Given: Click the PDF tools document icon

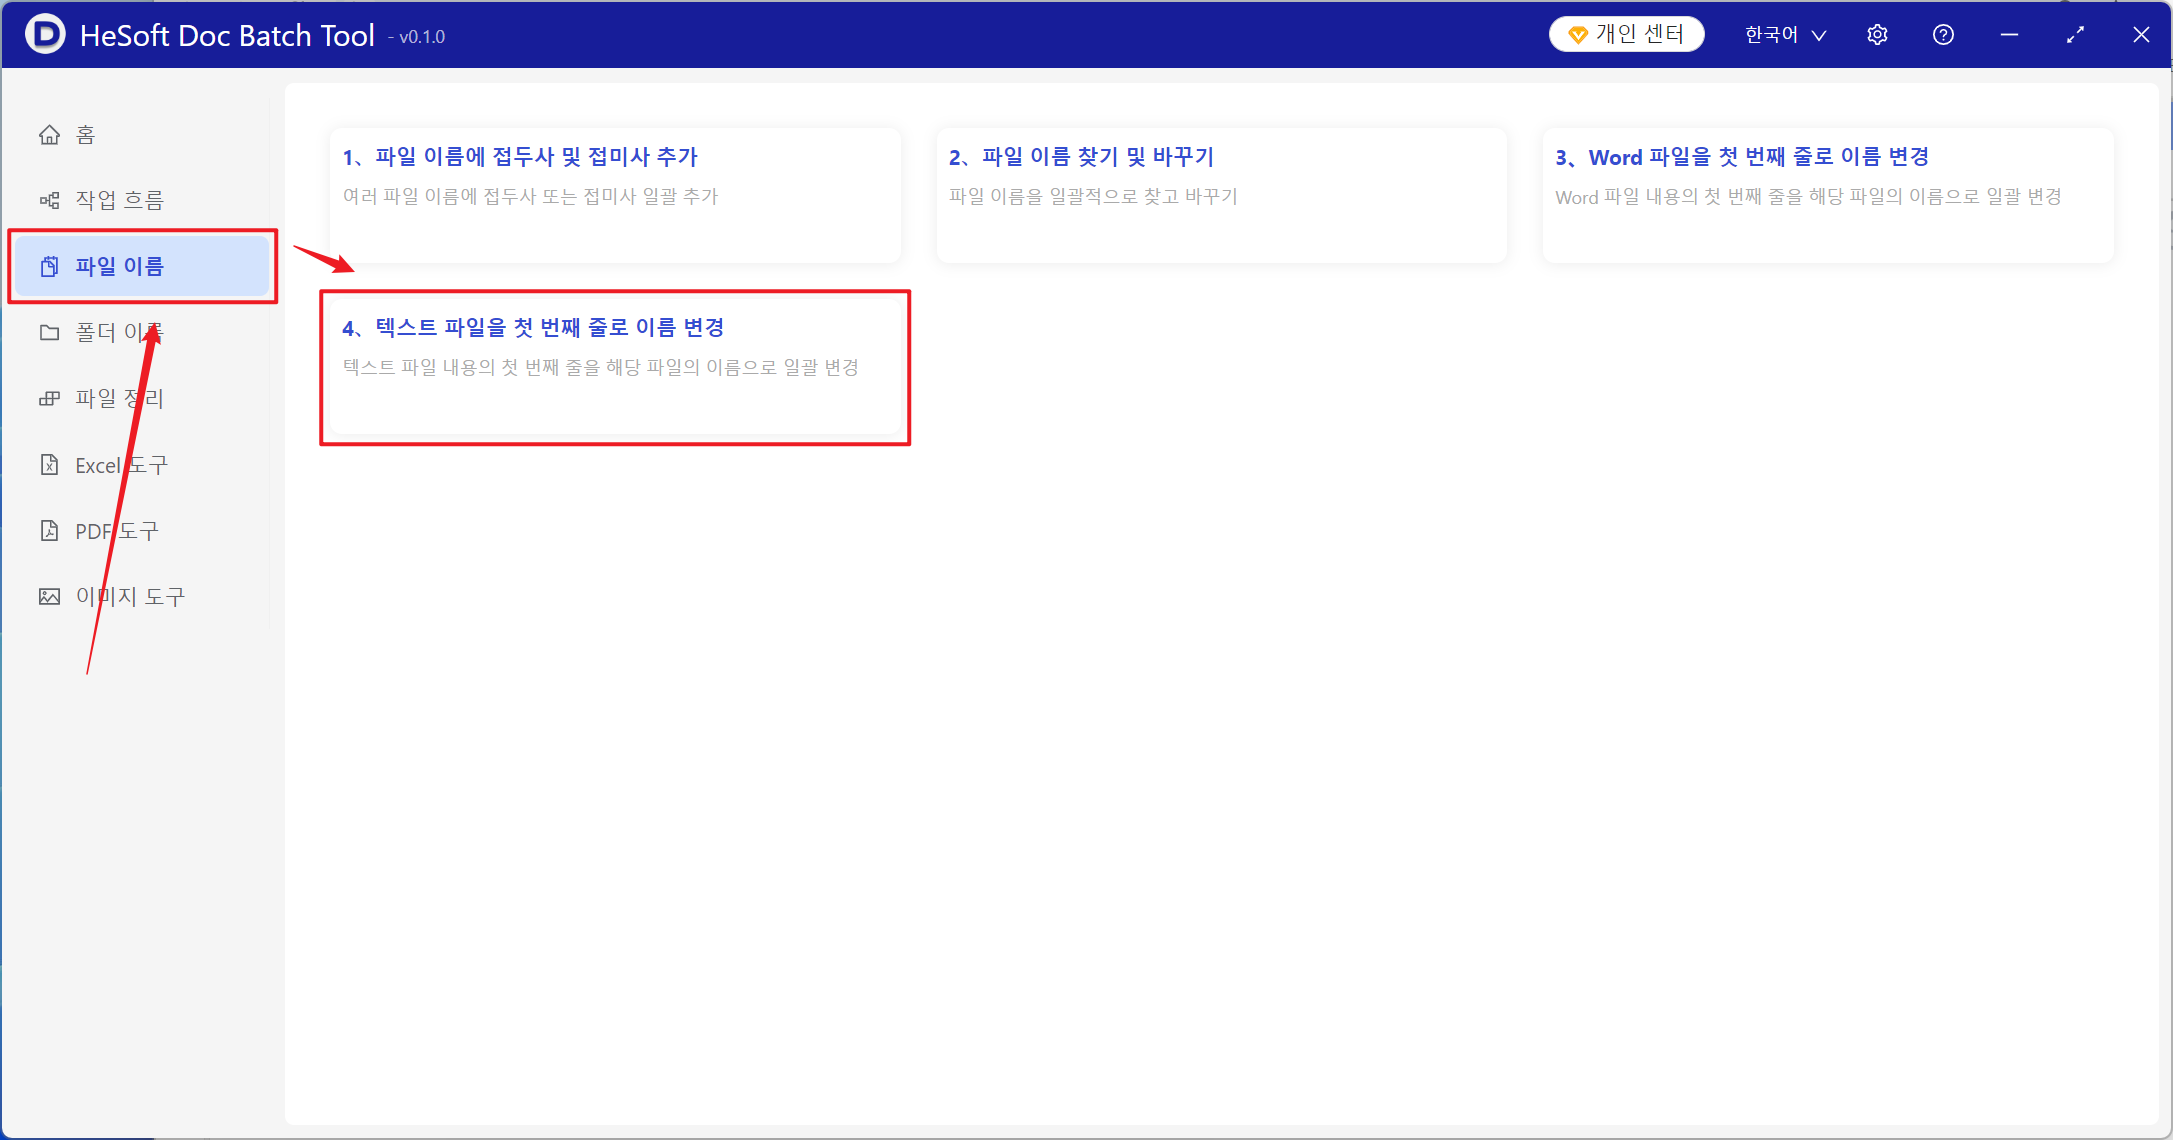Looking at the screenshot, I should coord(49,531).
